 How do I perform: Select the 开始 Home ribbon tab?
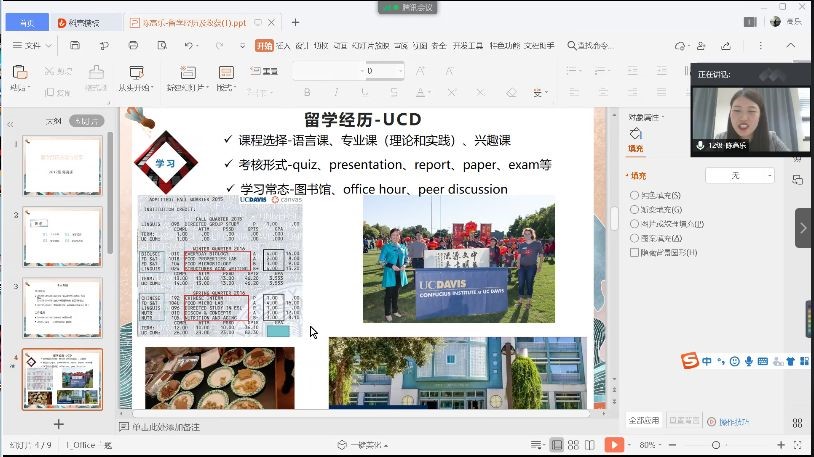[264, 45]
